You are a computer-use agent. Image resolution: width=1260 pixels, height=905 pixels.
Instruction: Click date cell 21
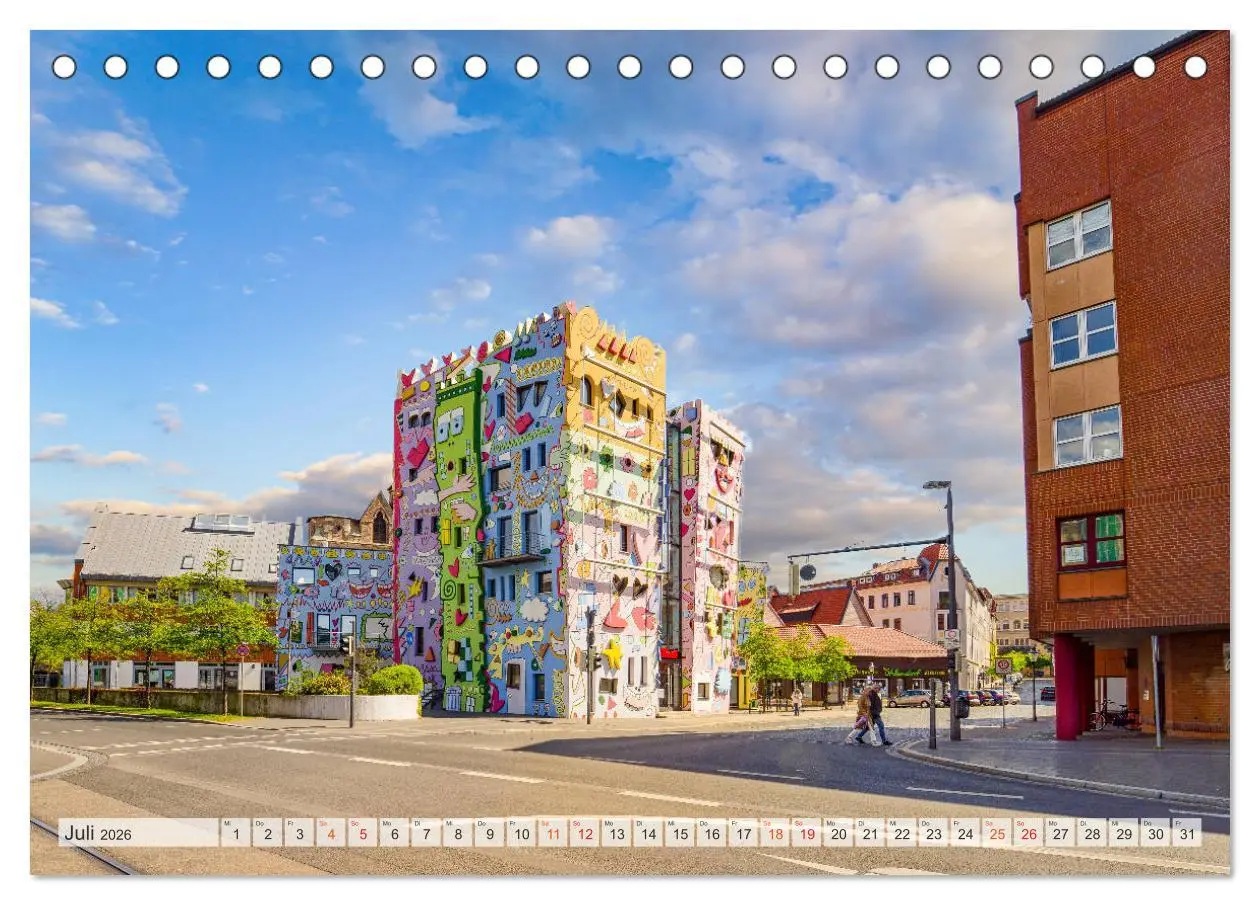click(x=869, y=832)
